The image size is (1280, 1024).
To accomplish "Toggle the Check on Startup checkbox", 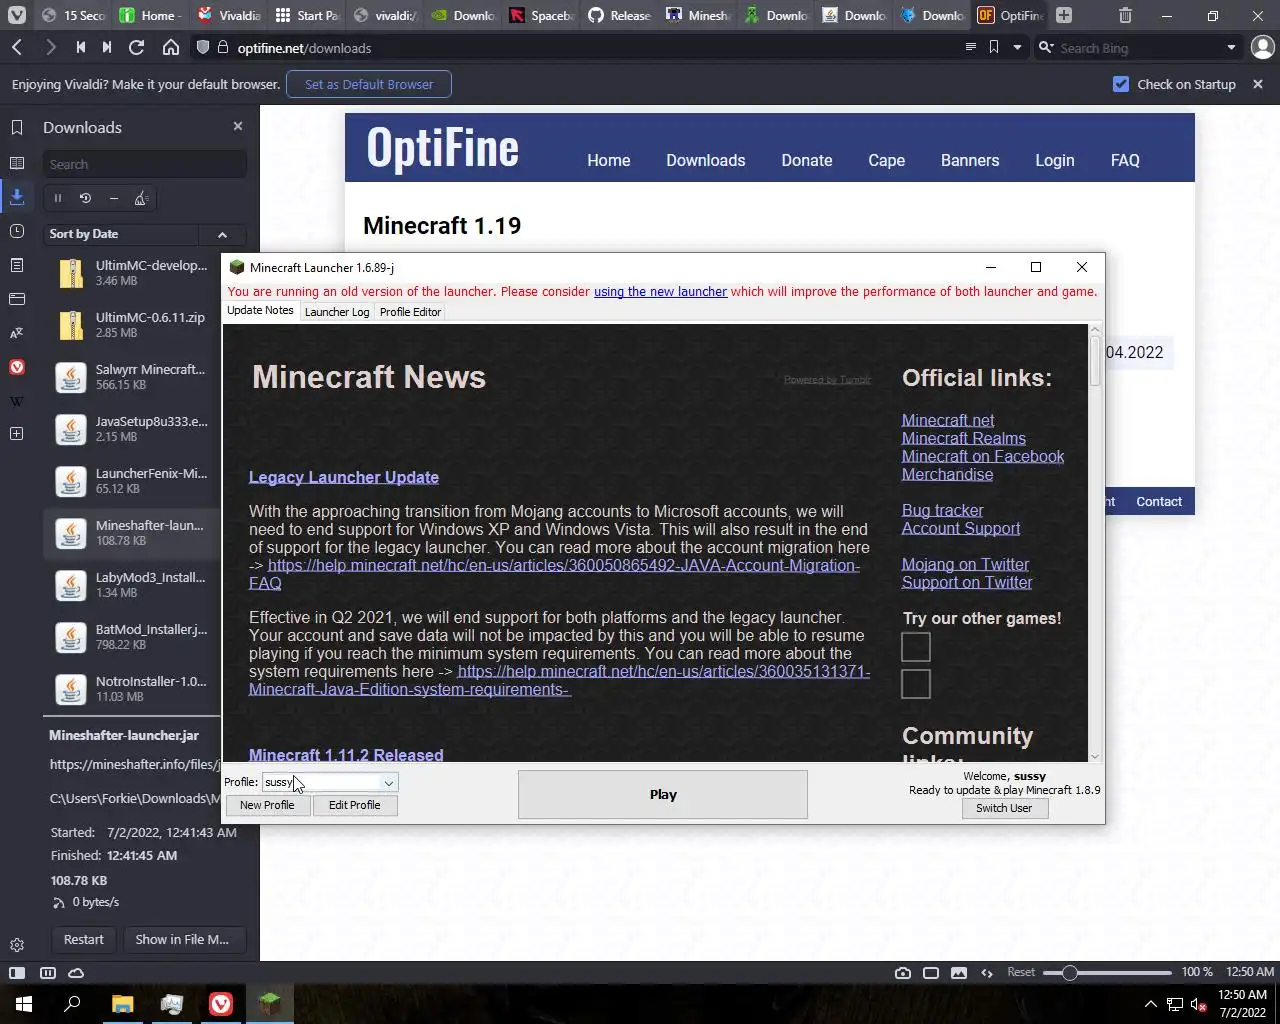I will [1121, 84].
